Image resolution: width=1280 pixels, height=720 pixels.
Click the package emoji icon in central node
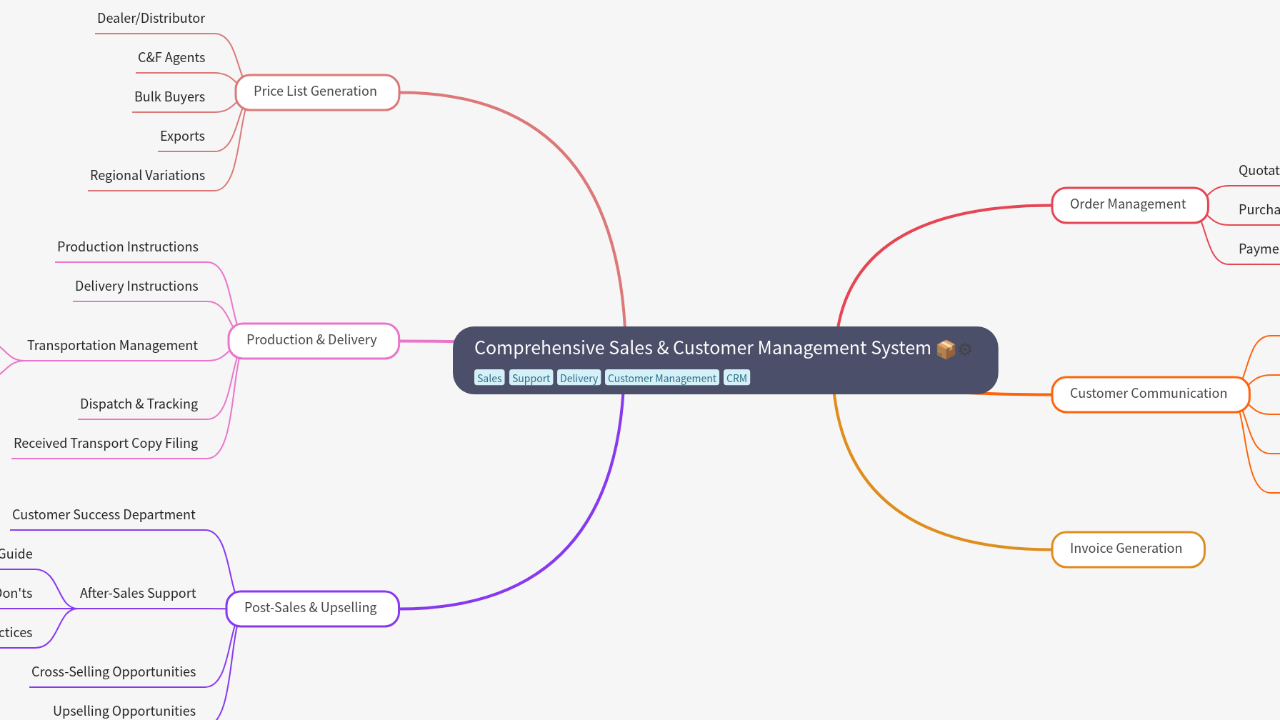pyautogui.click(x=945, y=349)
